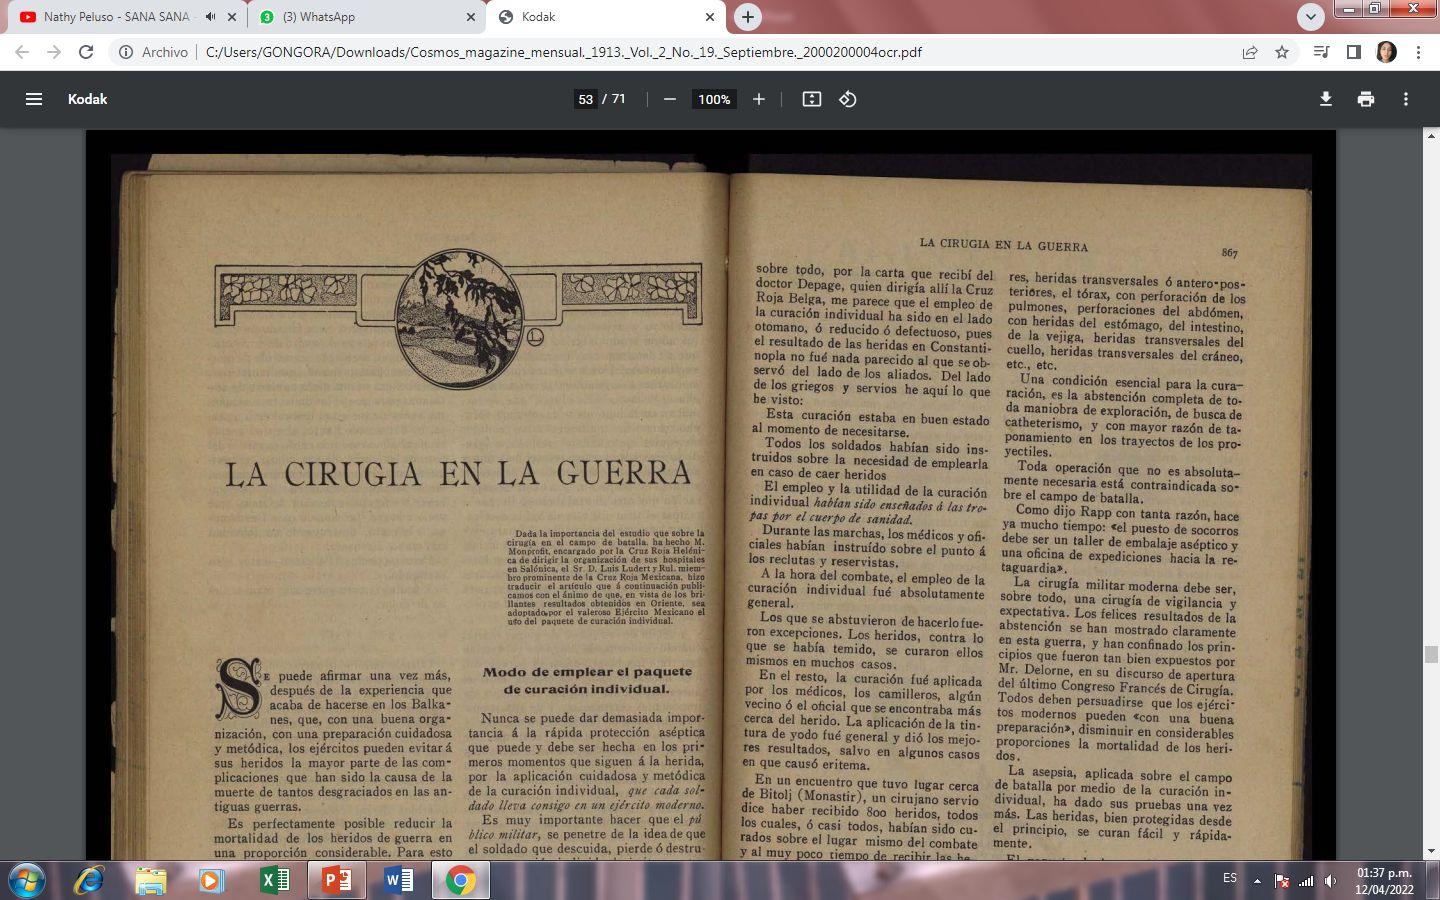Click the page number input field

(586, 99)
